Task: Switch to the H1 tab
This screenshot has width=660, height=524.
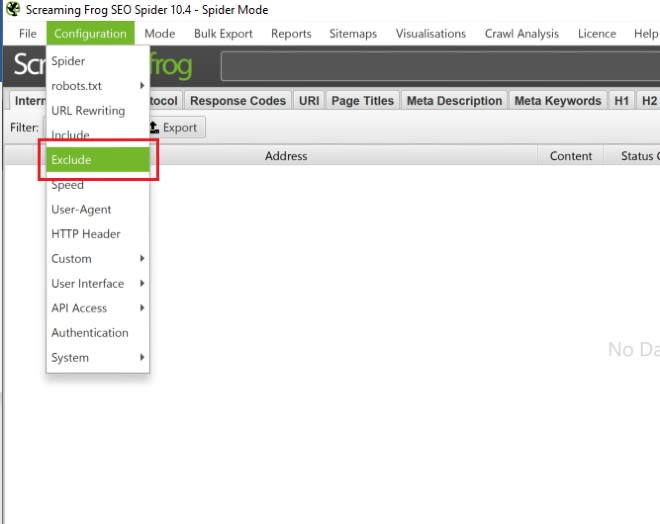Action: 621,101
